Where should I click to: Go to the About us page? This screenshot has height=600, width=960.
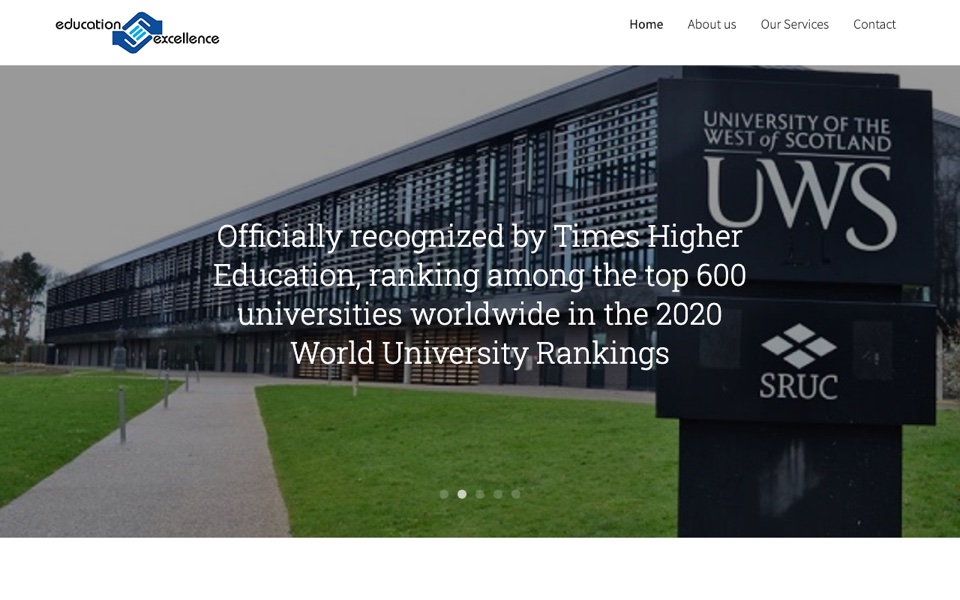711,24
